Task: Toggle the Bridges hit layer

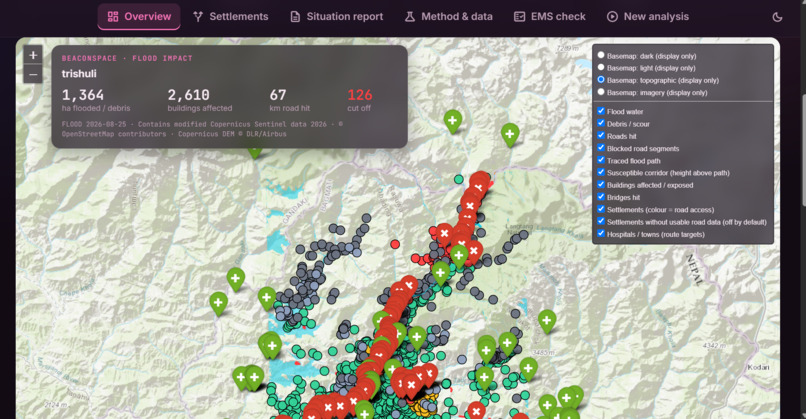Action: point(600,197)
